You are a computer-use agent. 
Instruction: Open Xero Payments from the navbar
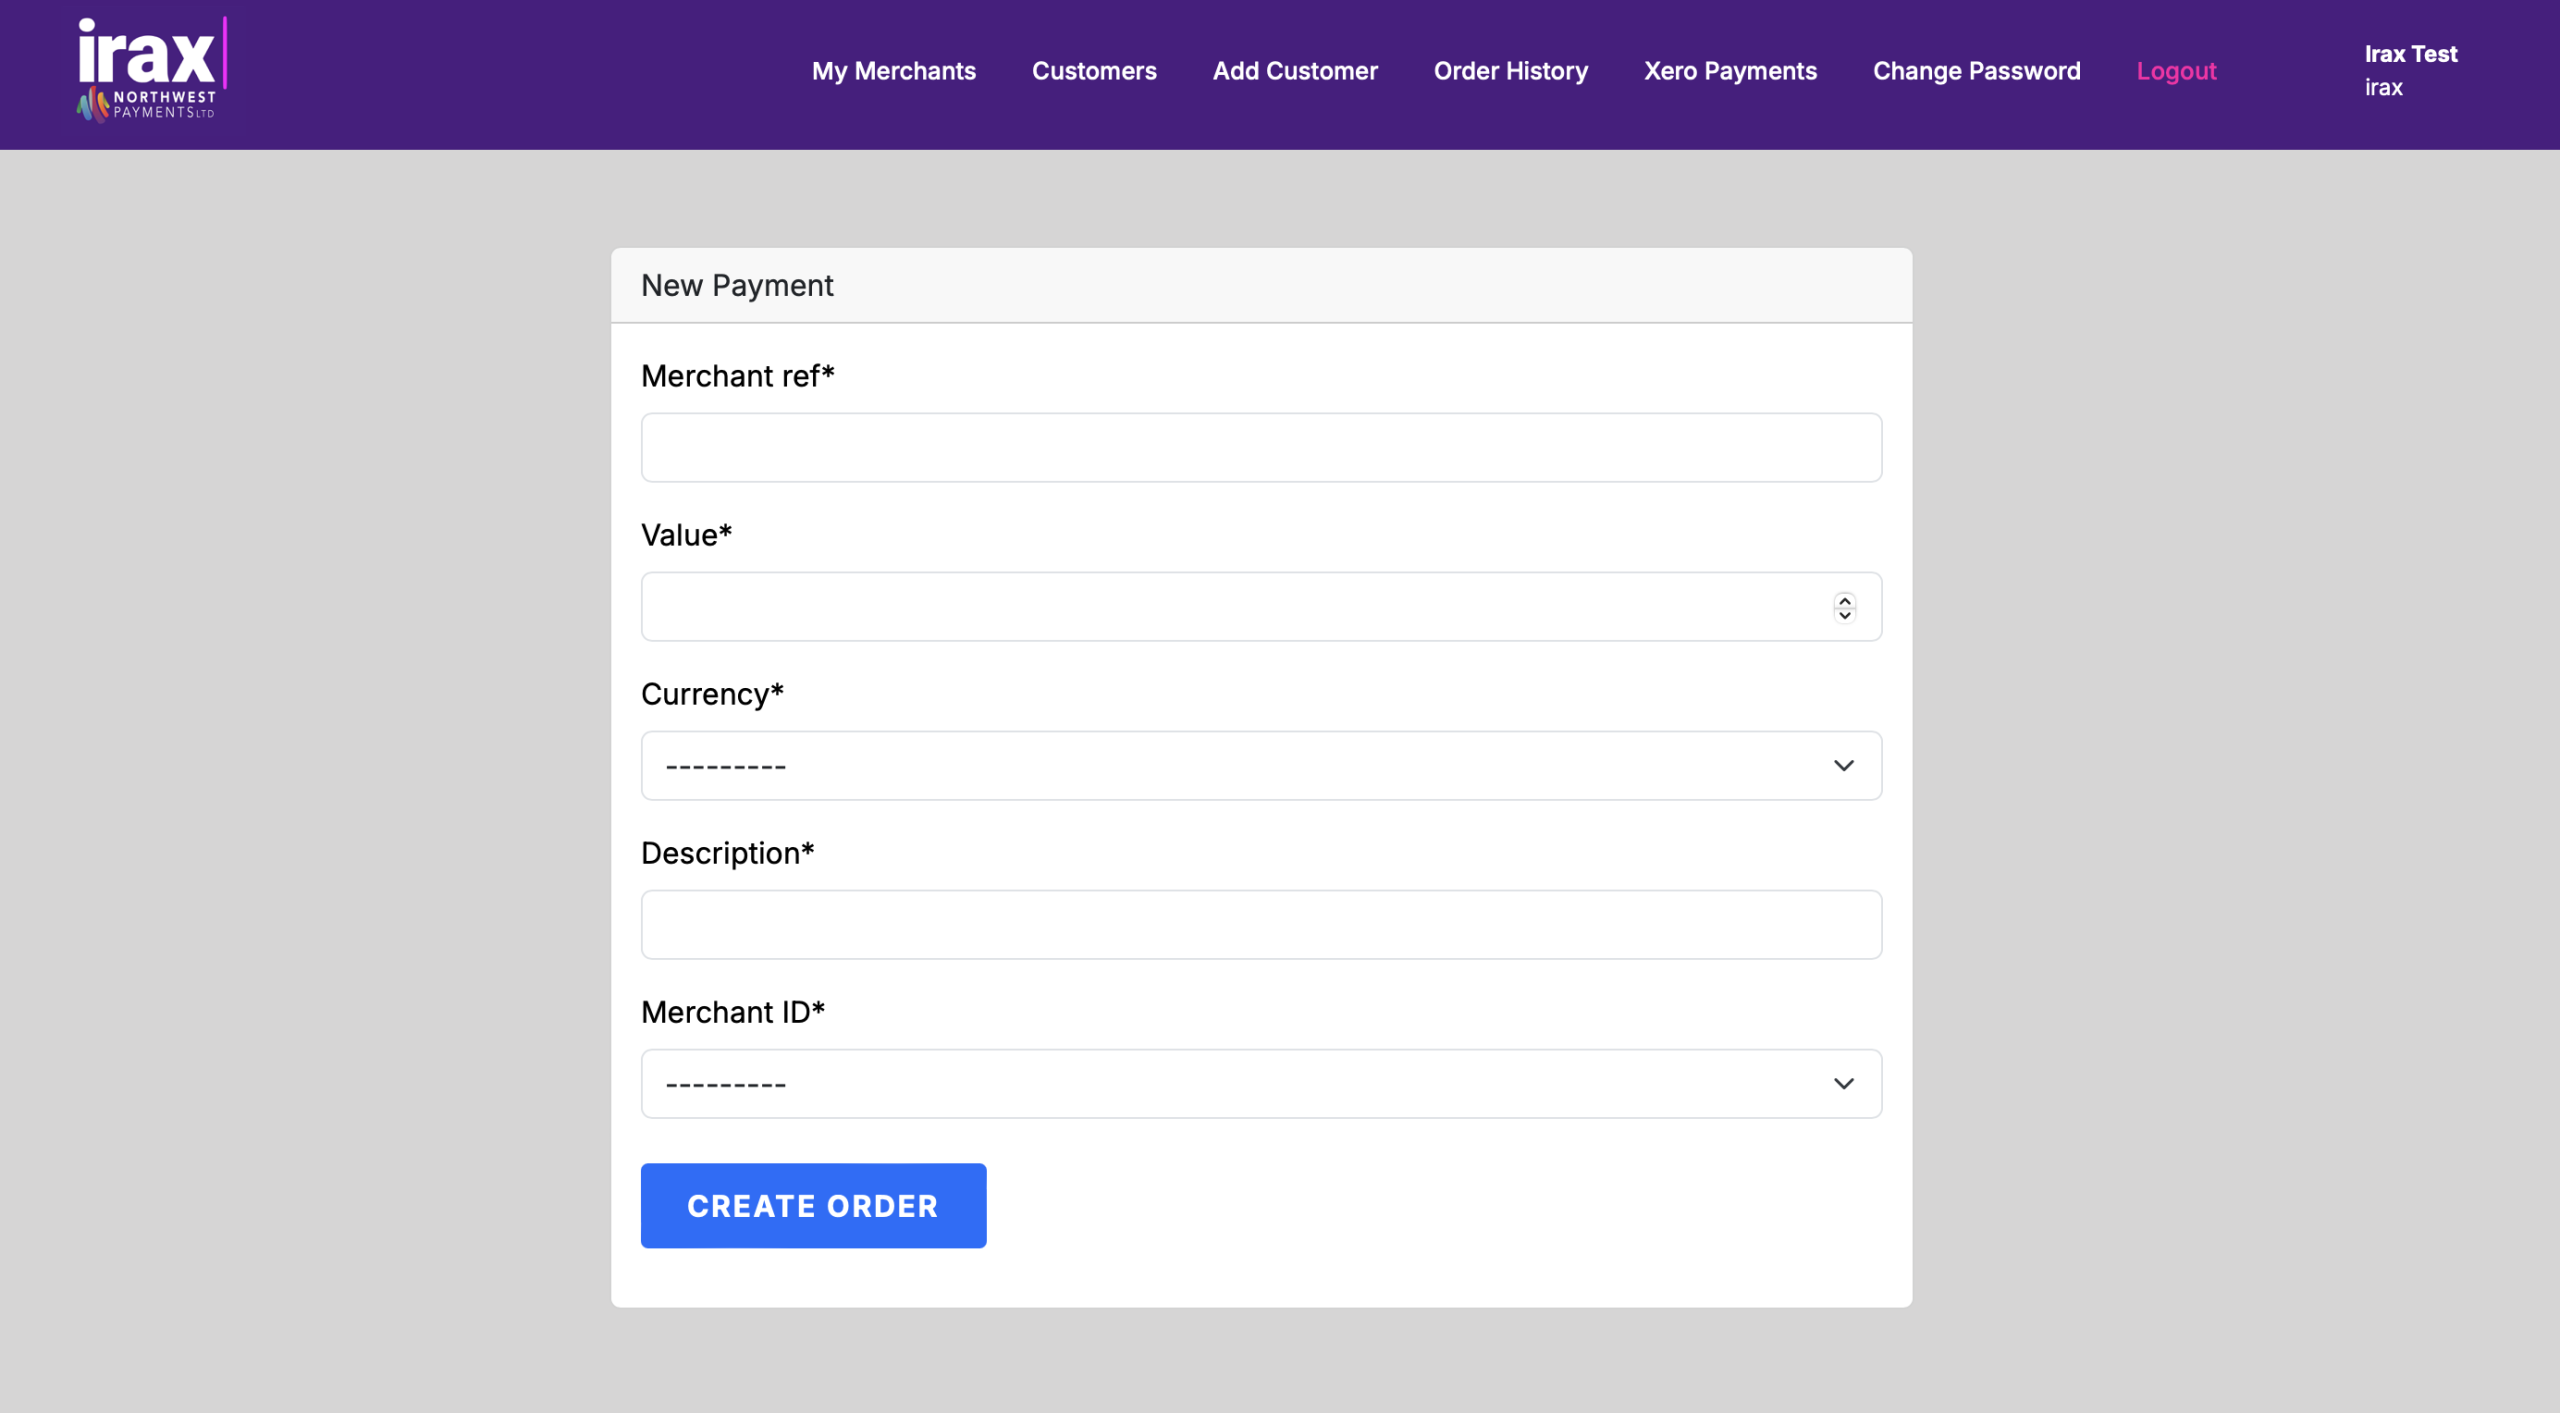pos(1730,71)
